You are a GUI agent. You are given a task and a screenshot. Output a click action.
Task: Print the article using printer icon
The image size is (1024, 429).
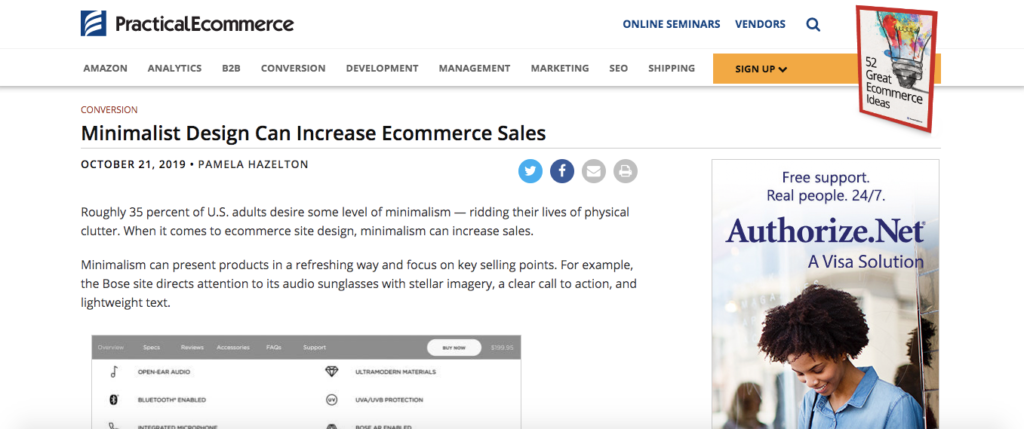625,172
